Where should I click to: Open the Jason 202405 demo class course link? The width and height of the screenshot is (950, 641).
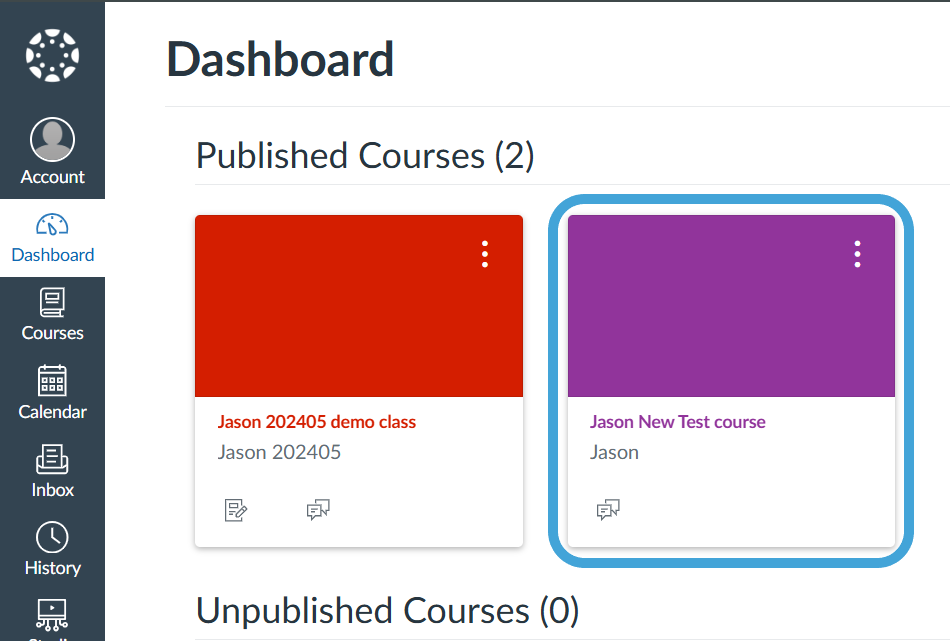tap(316, 421)
